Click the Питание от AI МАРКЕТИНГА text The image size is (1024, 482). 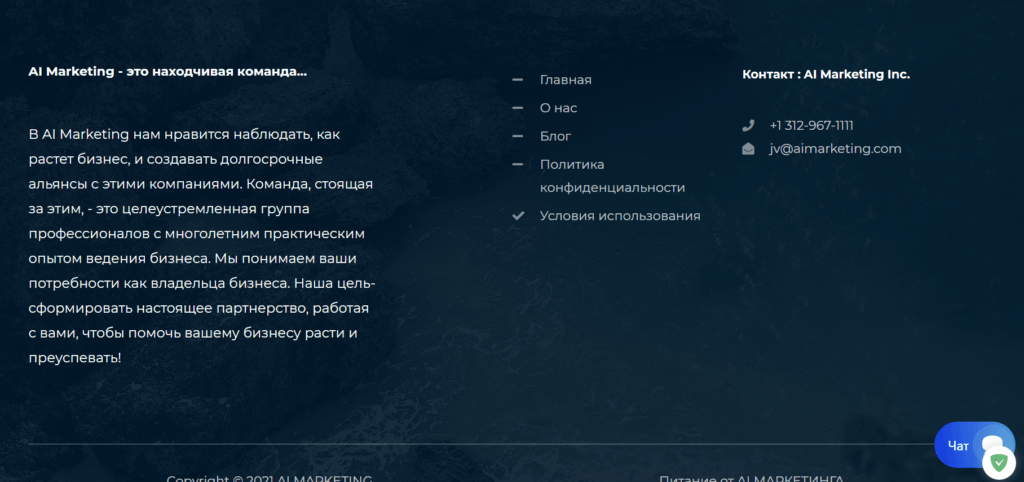pyautogui.click(x=751, y=478)
